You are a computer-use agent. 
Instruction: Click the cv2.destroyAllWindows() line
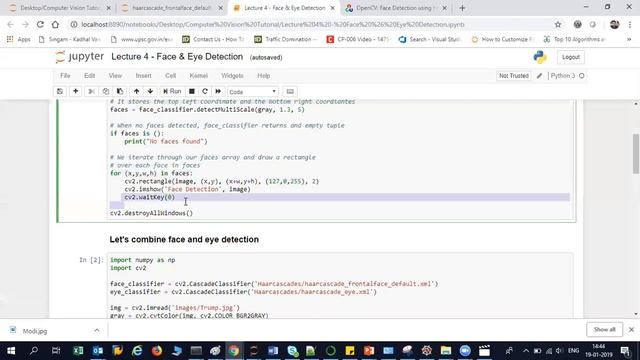[x=151, y=213]
